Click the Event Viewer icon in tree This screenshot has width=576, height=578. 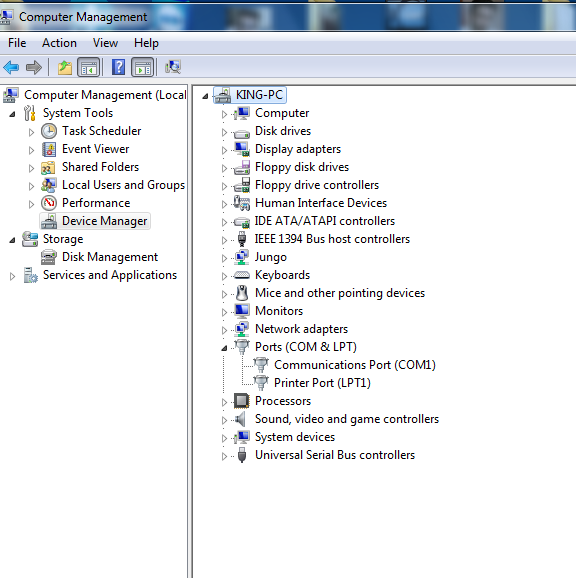click(x=49, y=149)
